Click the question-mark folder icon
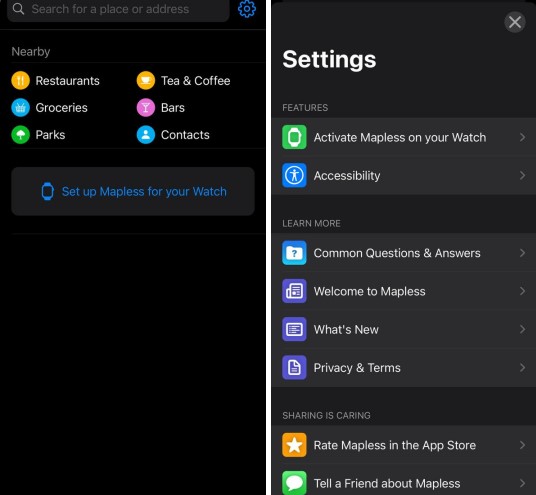Image resolution: width=536 pixels, height=495 pixels. coord(294,253)
